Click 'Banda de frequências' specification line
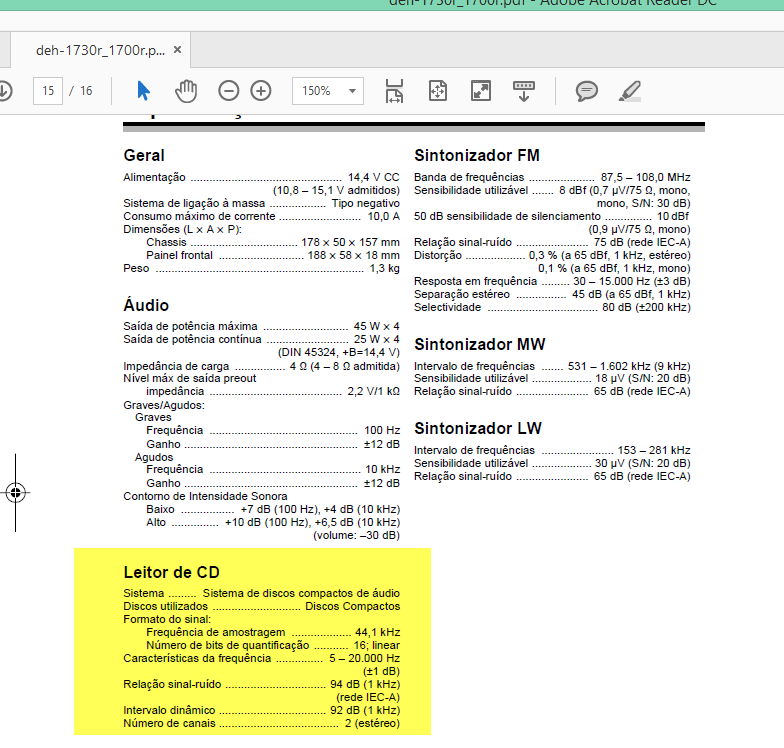Image resolution: width=784 pixels, height=748 pixels. (x=552, y=178)
